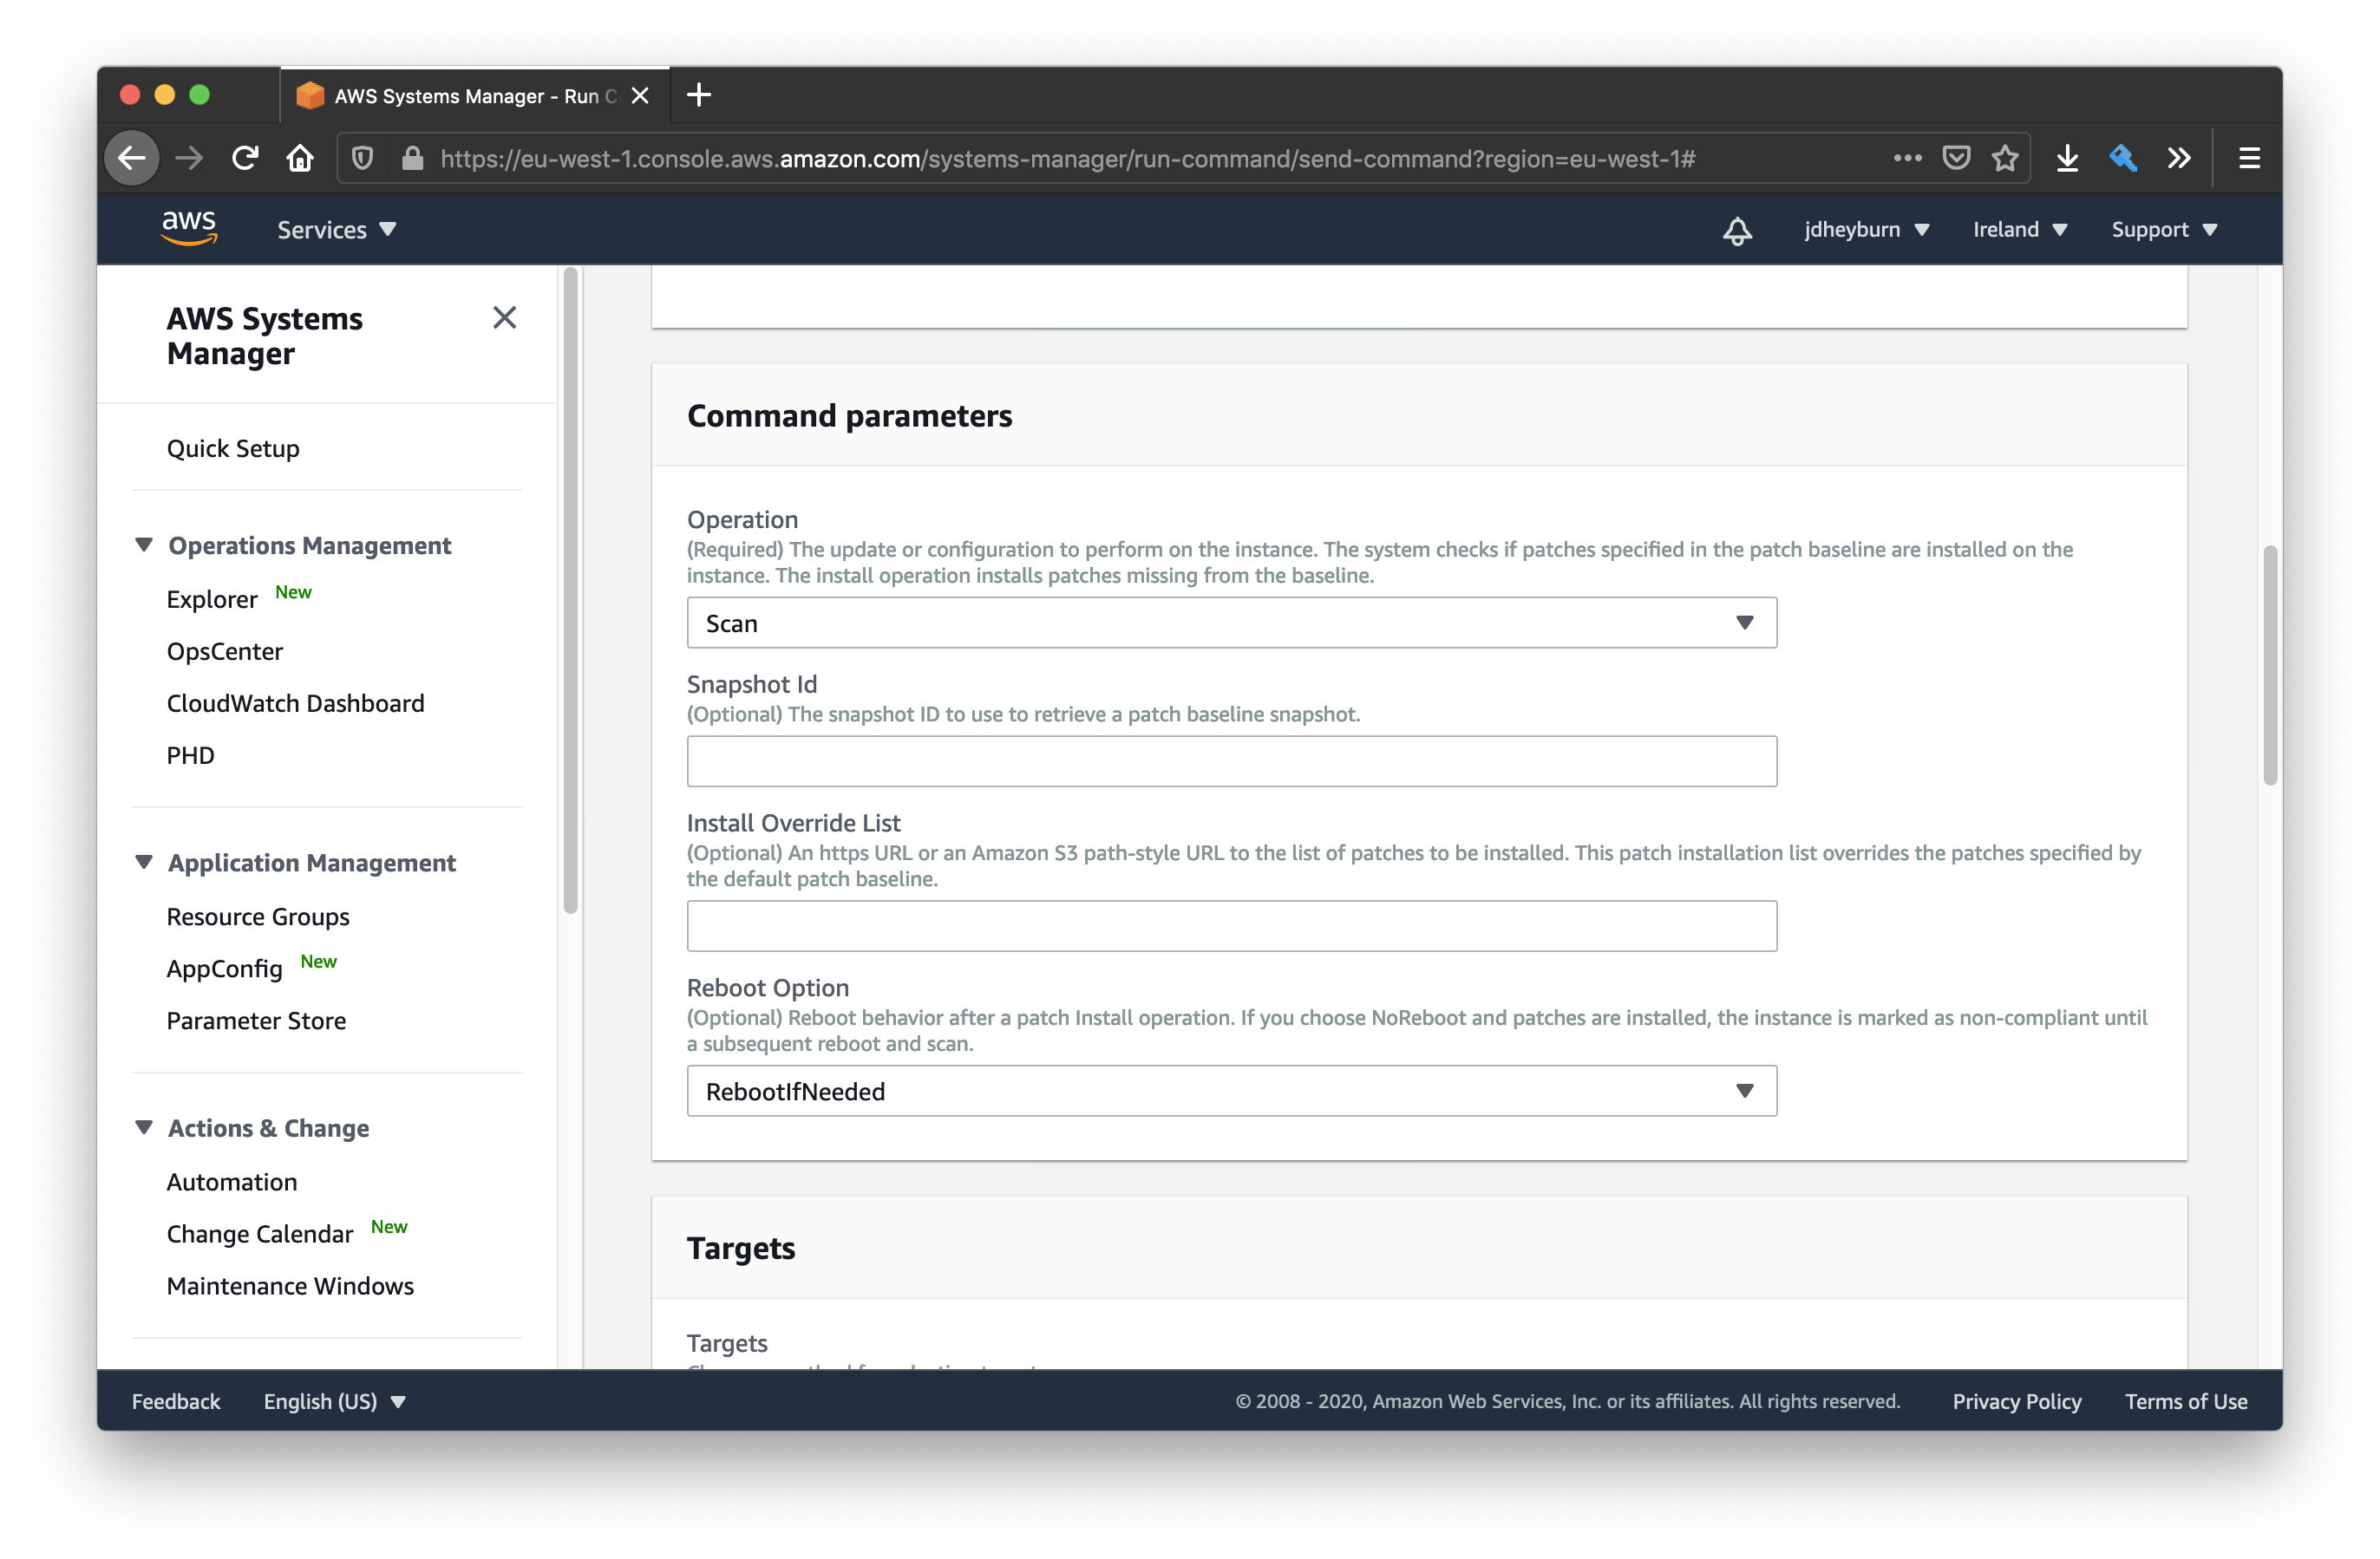
Task: Close the Systems Manager sidebar
Action: pyautogui.click(x=504, y=318)
